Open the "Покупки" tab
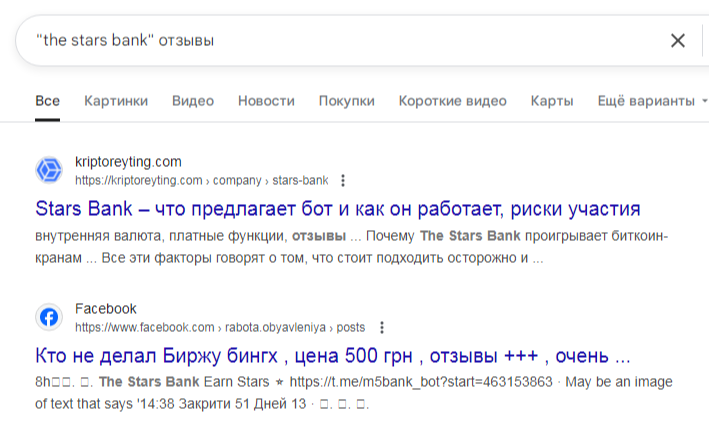709x446 pixels. click(x=346, y=101)
